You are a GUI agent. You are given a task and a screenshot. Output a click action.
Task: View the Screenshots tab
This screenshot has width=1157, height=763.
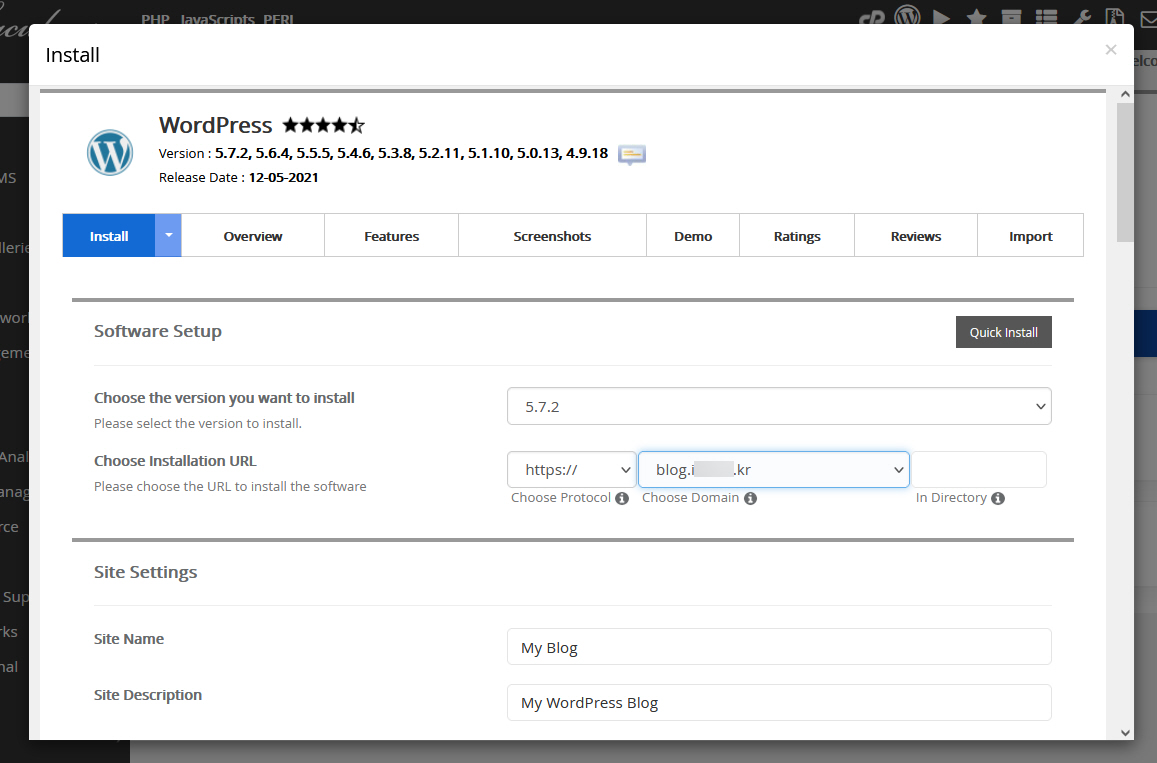tap(552, 235)
